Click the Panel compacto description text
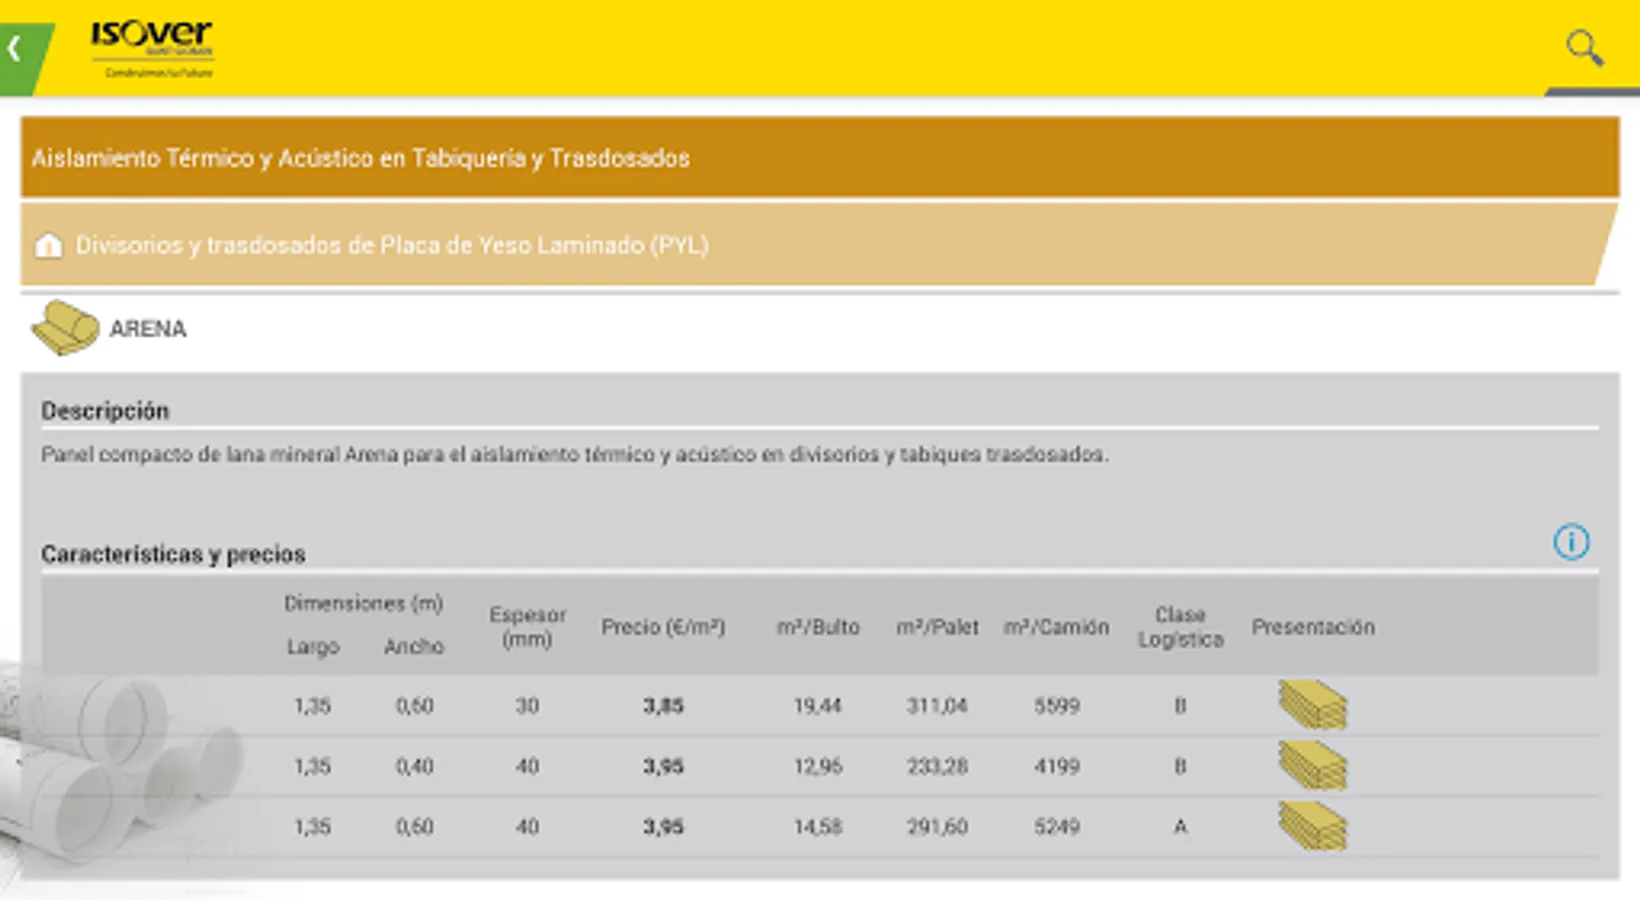Screen dimensions: 1640x900 click(575, 455)
